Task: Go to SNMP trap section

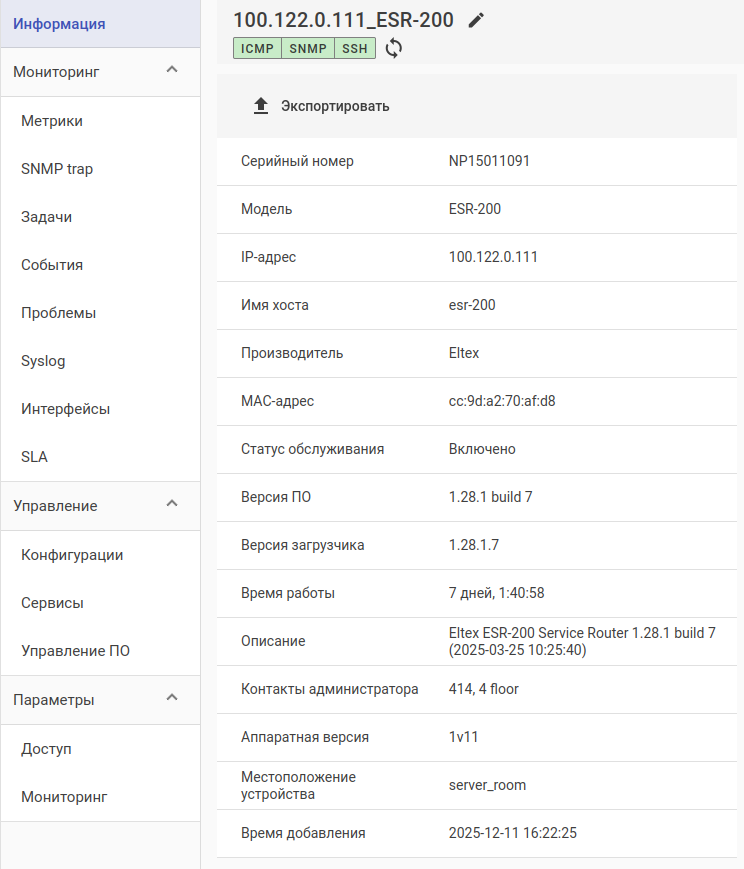Action: pyautogui.click(x=57, y=169)
